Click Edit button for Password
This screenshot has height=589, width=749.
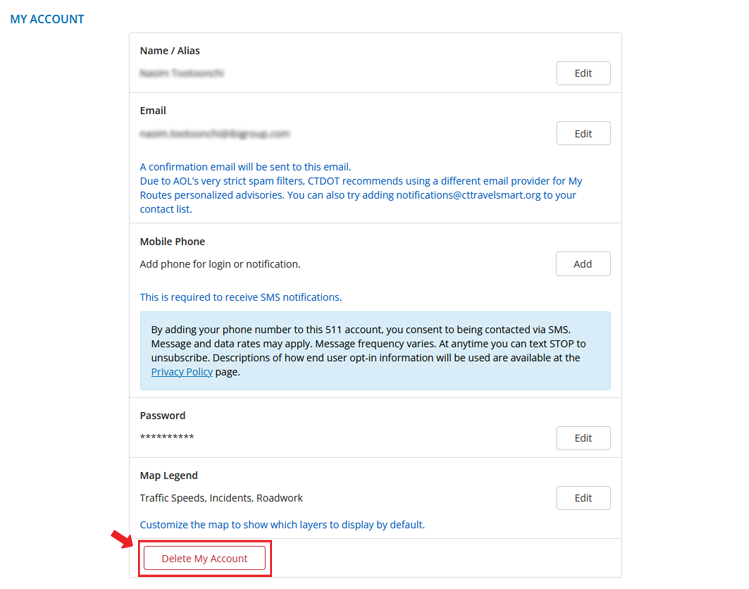(583, 438)
